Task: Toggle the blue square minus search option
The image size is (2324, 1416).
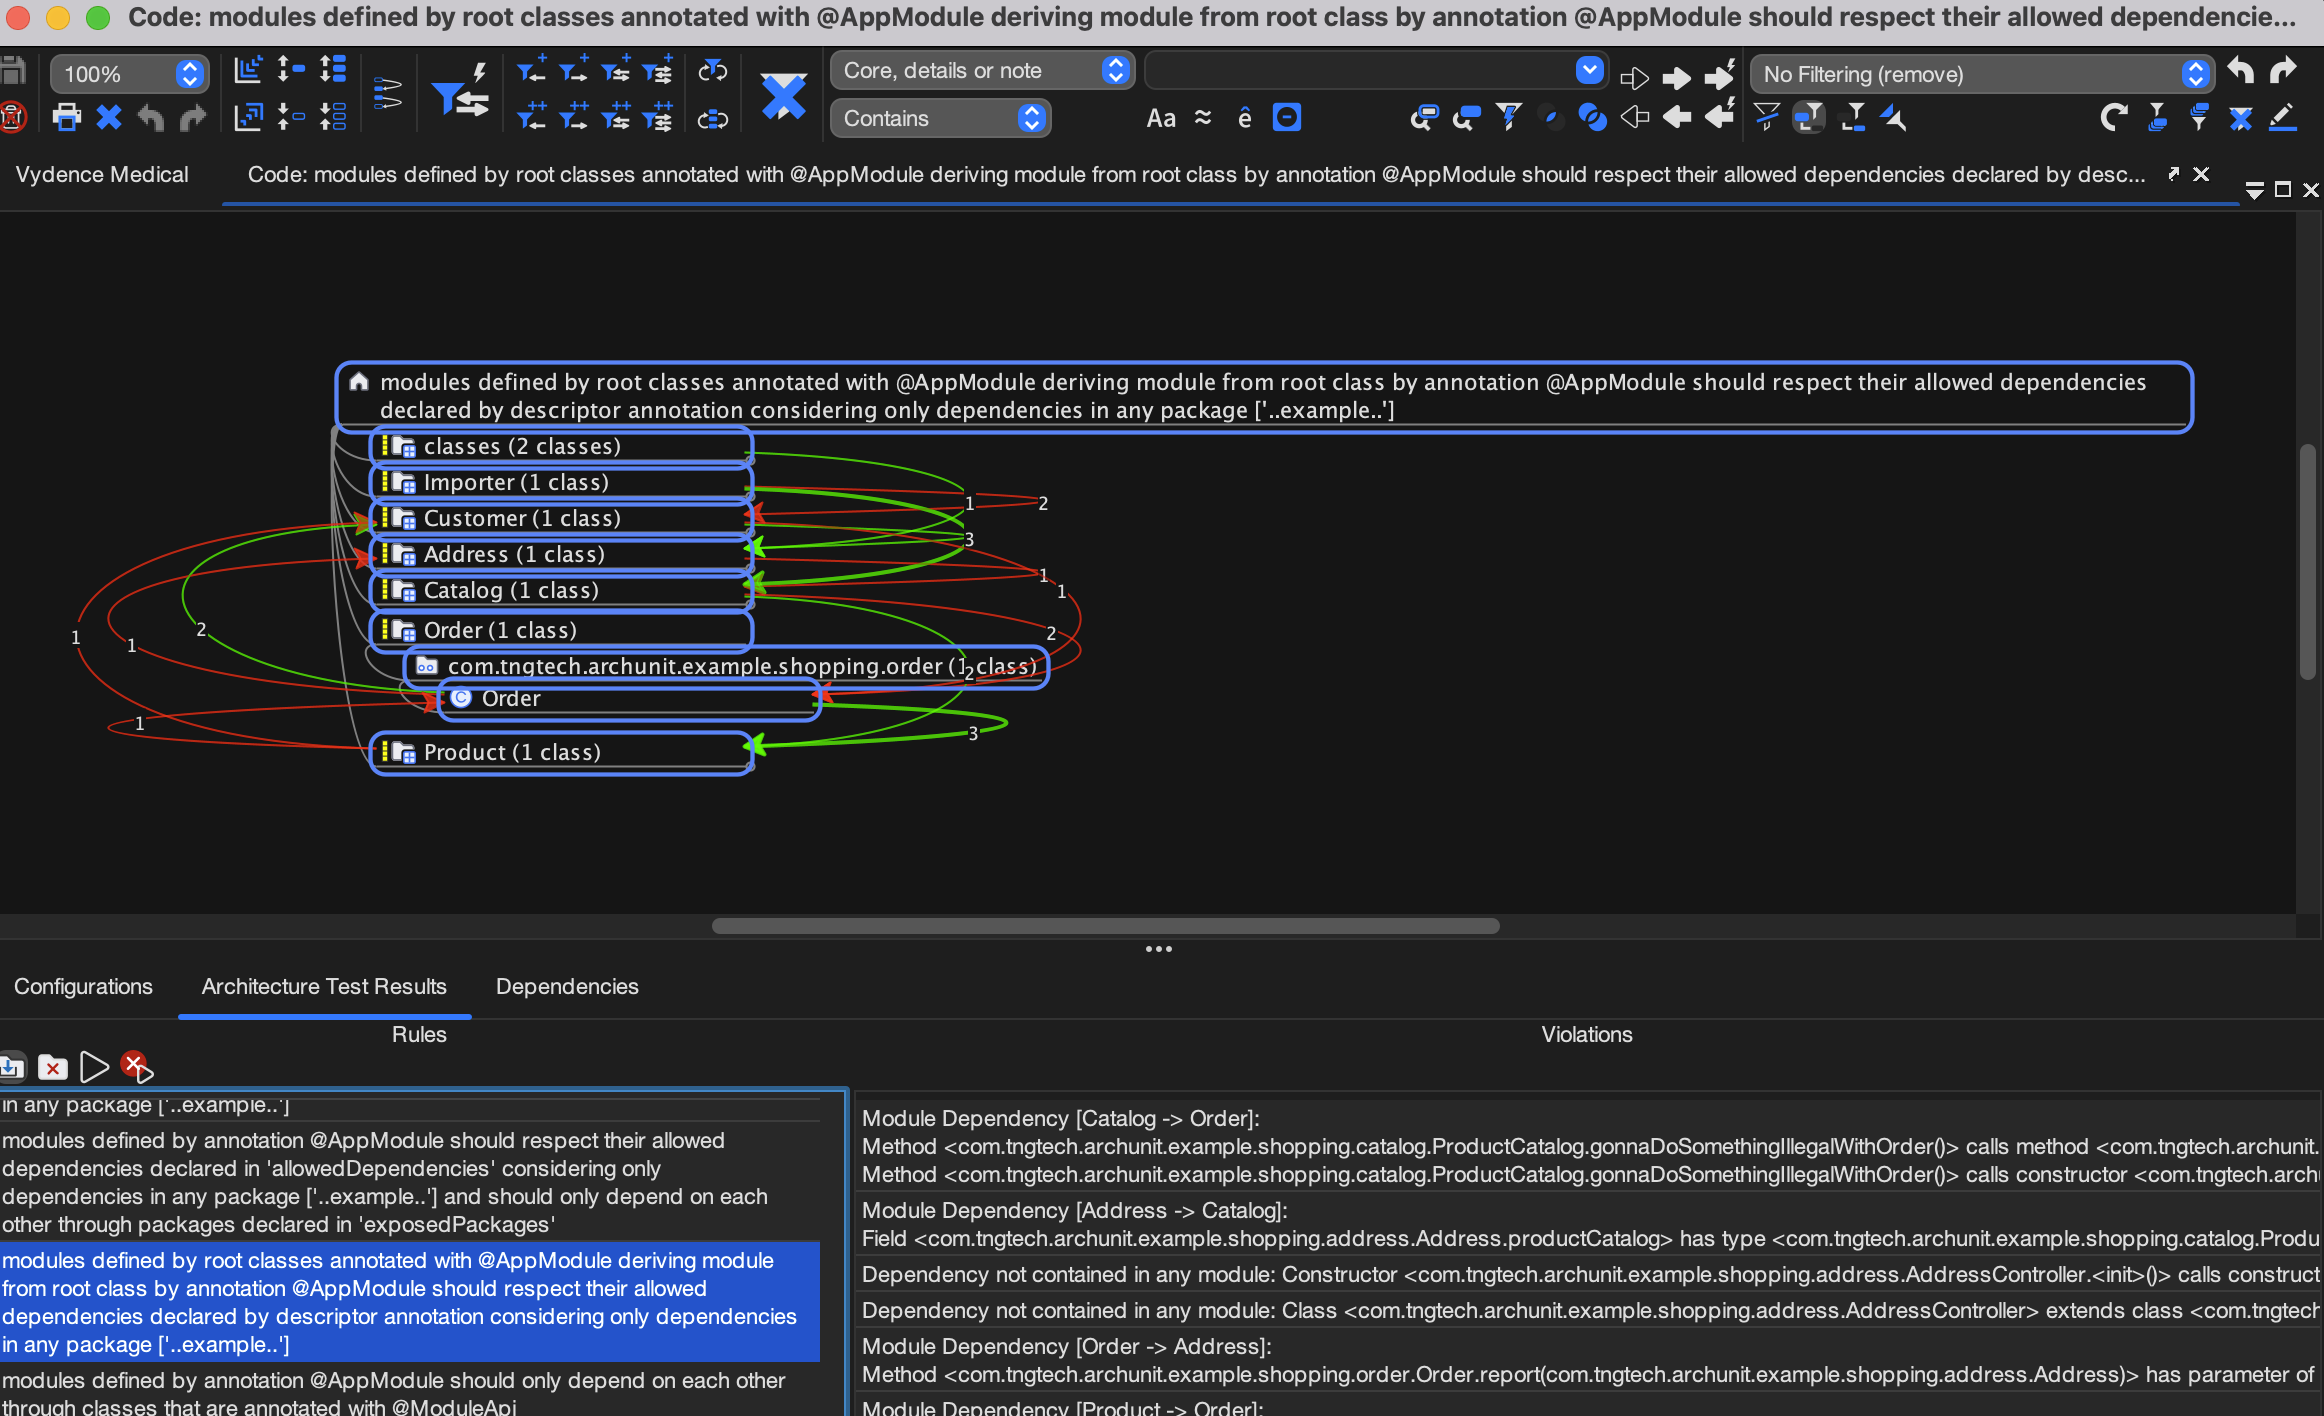Action: point(1286,118)
